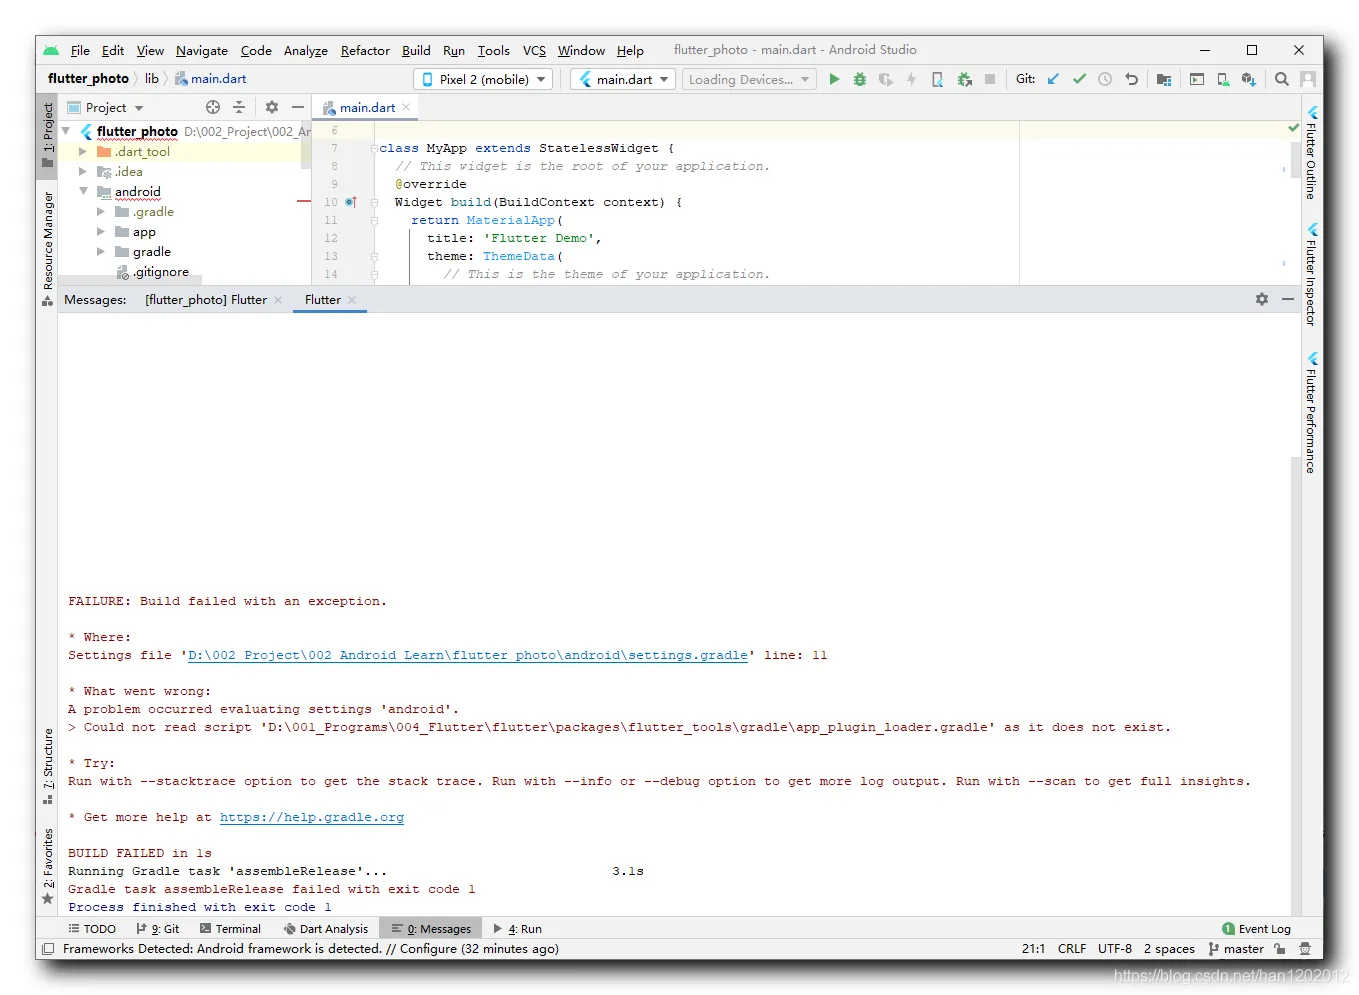Image resolution: width=1359 pixels, height=995 pixels.
Task: Click the lock read-only icon in status bar
Action: (1280, 949)
